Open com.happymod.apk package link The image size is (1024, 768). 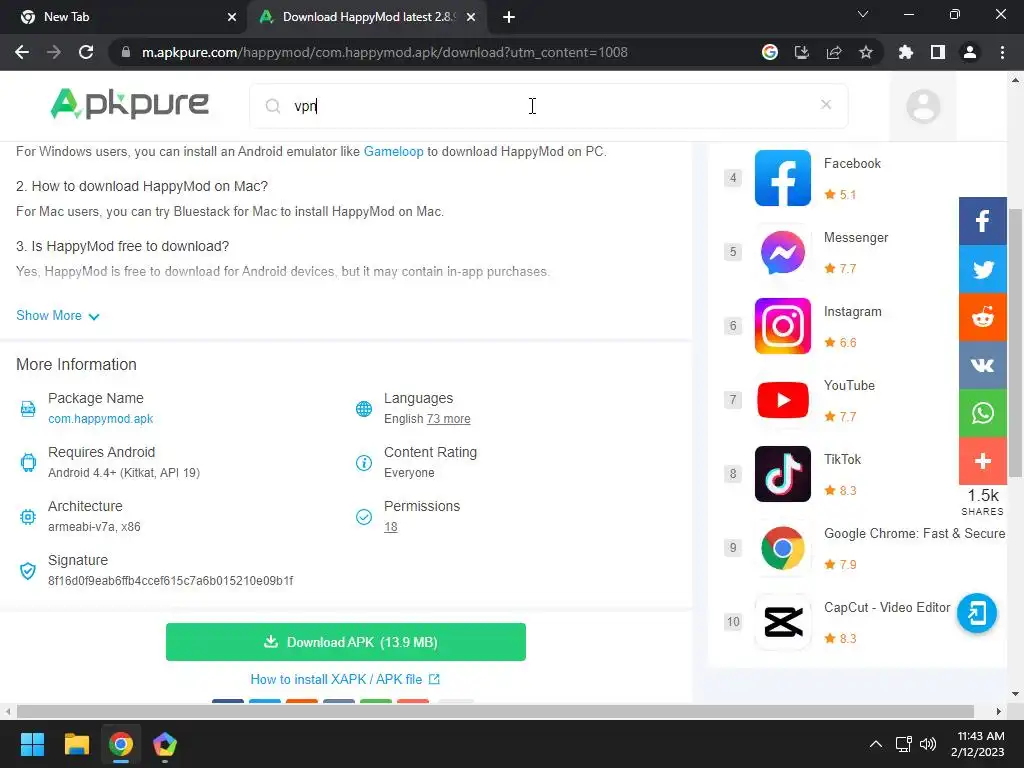(x=101, y=419)
